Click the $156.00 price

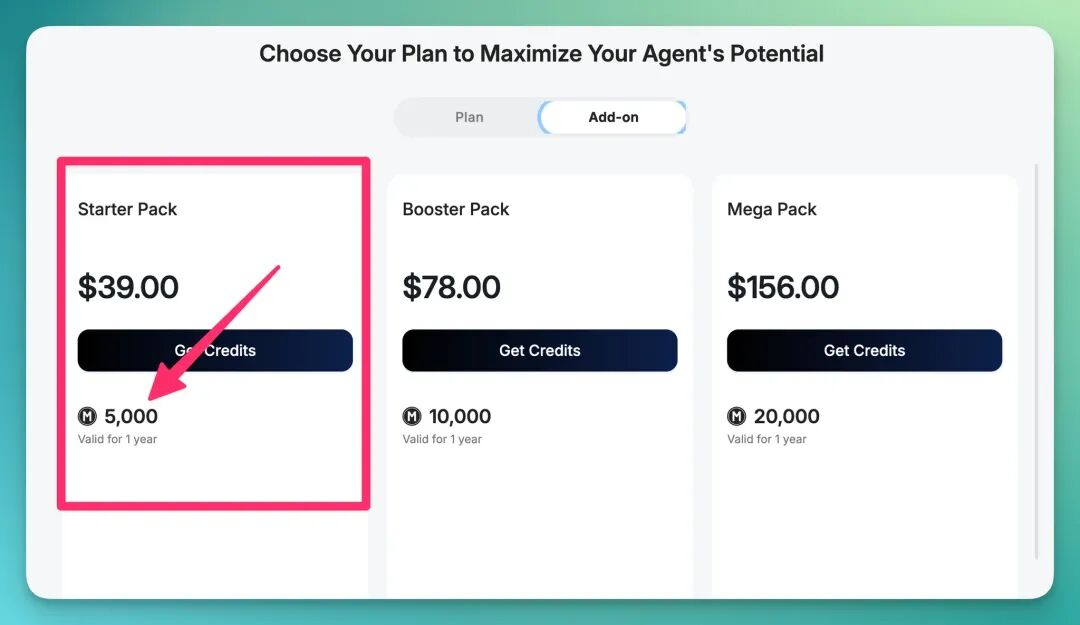(x=783, y=287)
